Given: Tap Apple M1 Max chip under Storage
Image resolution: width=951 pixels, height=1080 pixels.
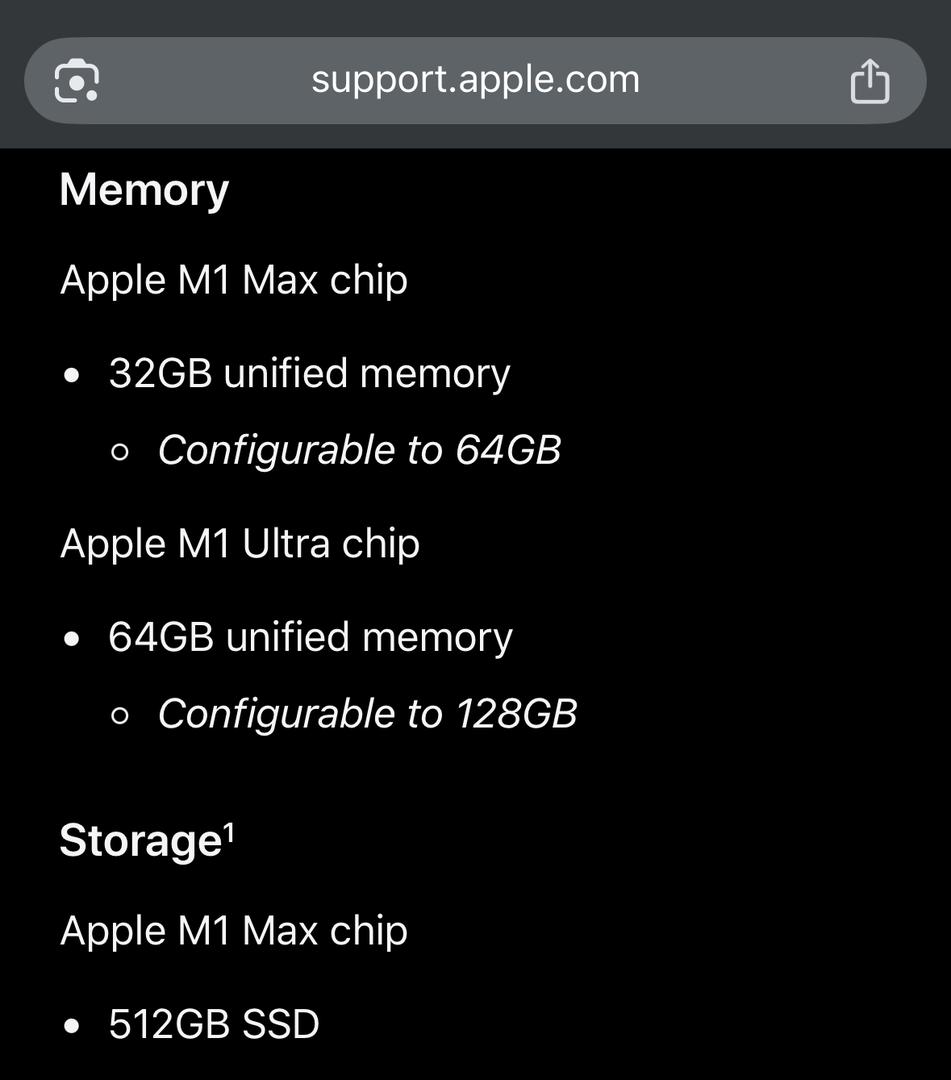Looking at the screenshot, I should pyautogui.click(x=234, y=932).
